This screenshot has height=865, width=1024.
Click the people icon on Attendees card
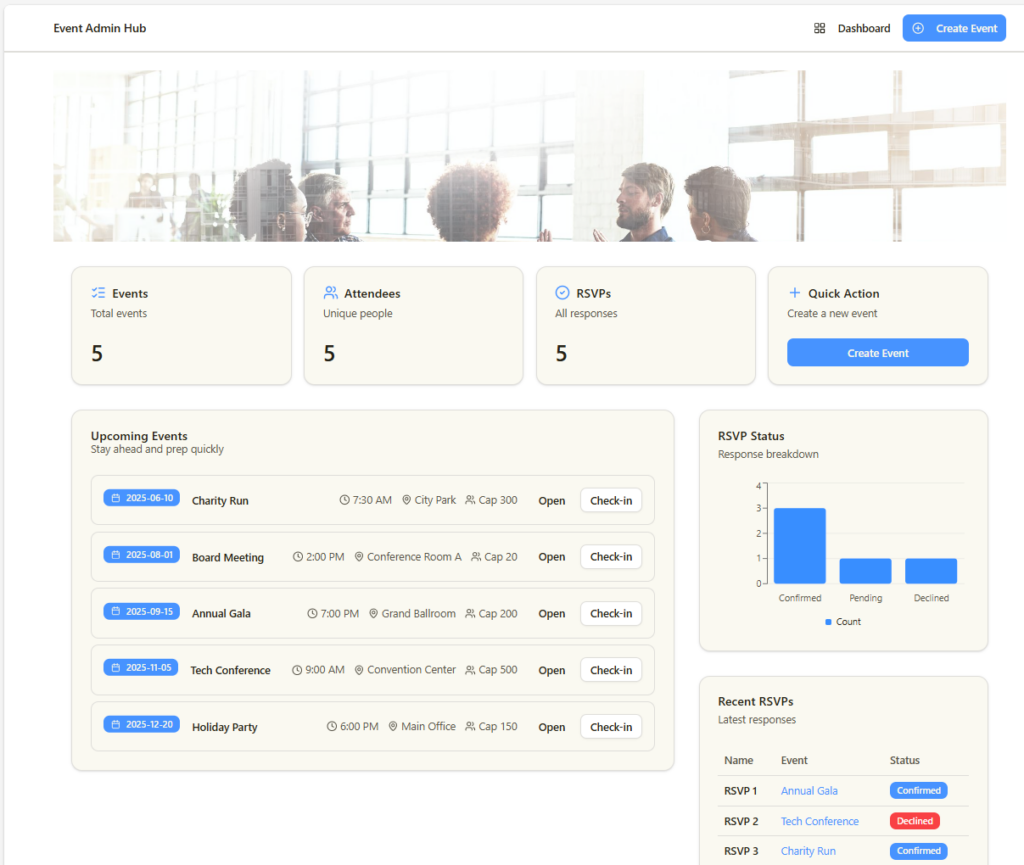pos(330,293)
